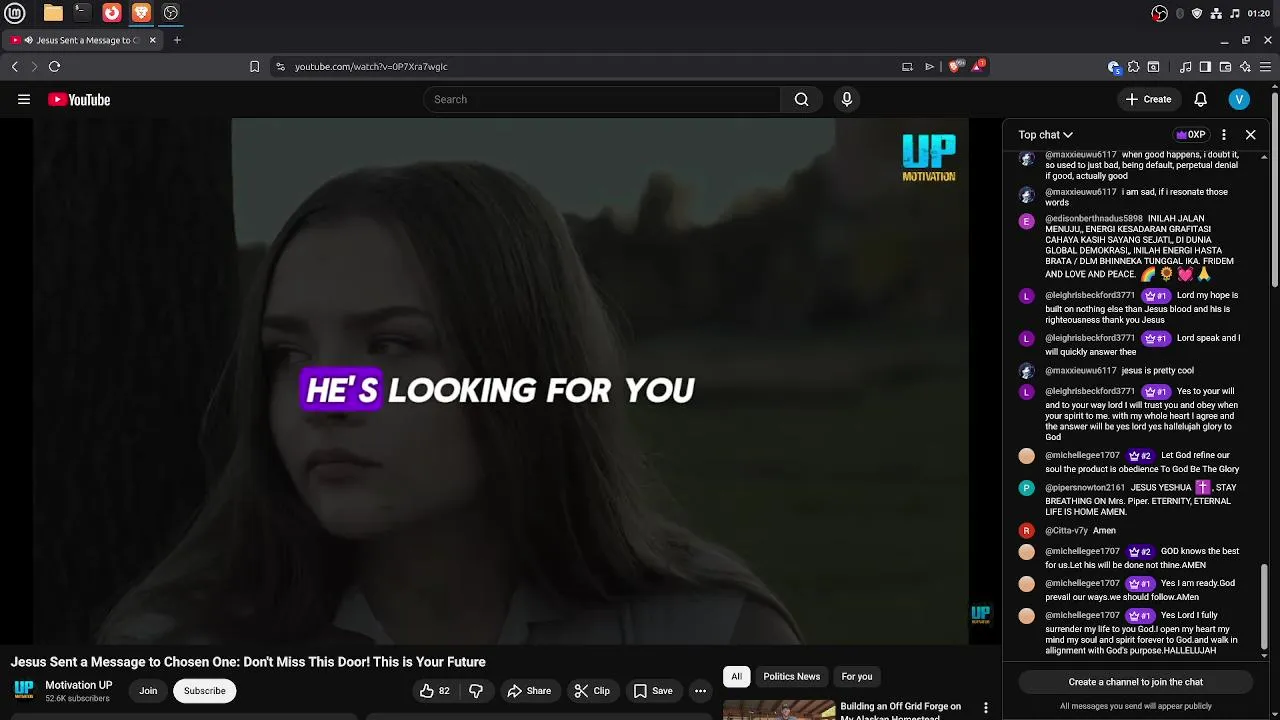Open Building an Off Grid Forge thumbnail

[779, 709]
